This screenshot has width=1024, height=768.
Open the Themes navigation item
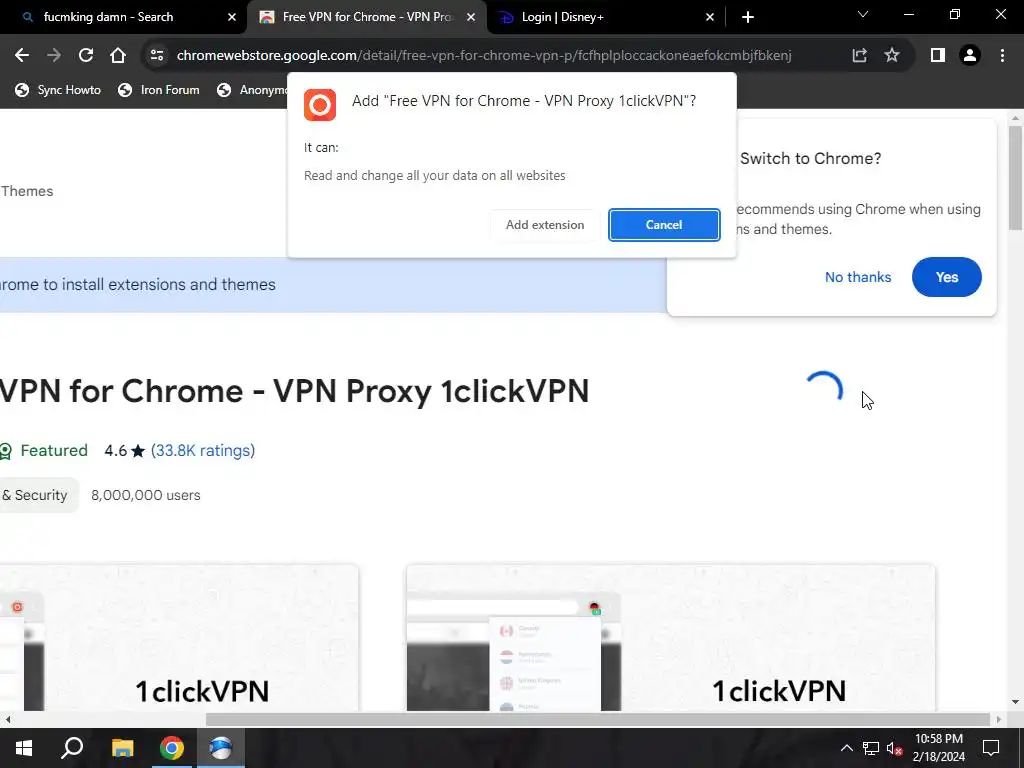point(27,191)
